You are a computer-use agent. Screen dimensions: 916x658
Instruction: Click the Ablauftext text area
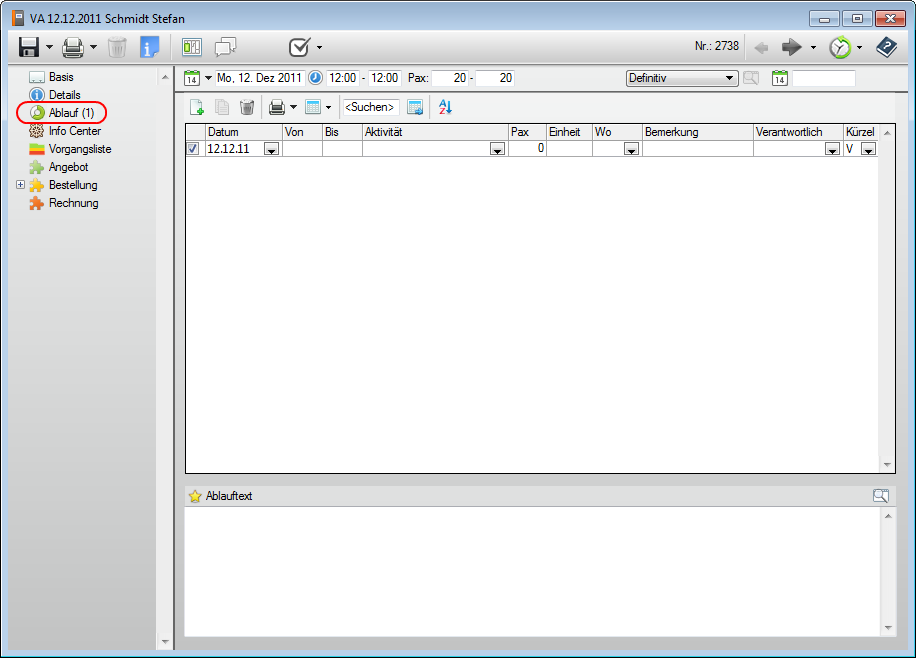530,570
